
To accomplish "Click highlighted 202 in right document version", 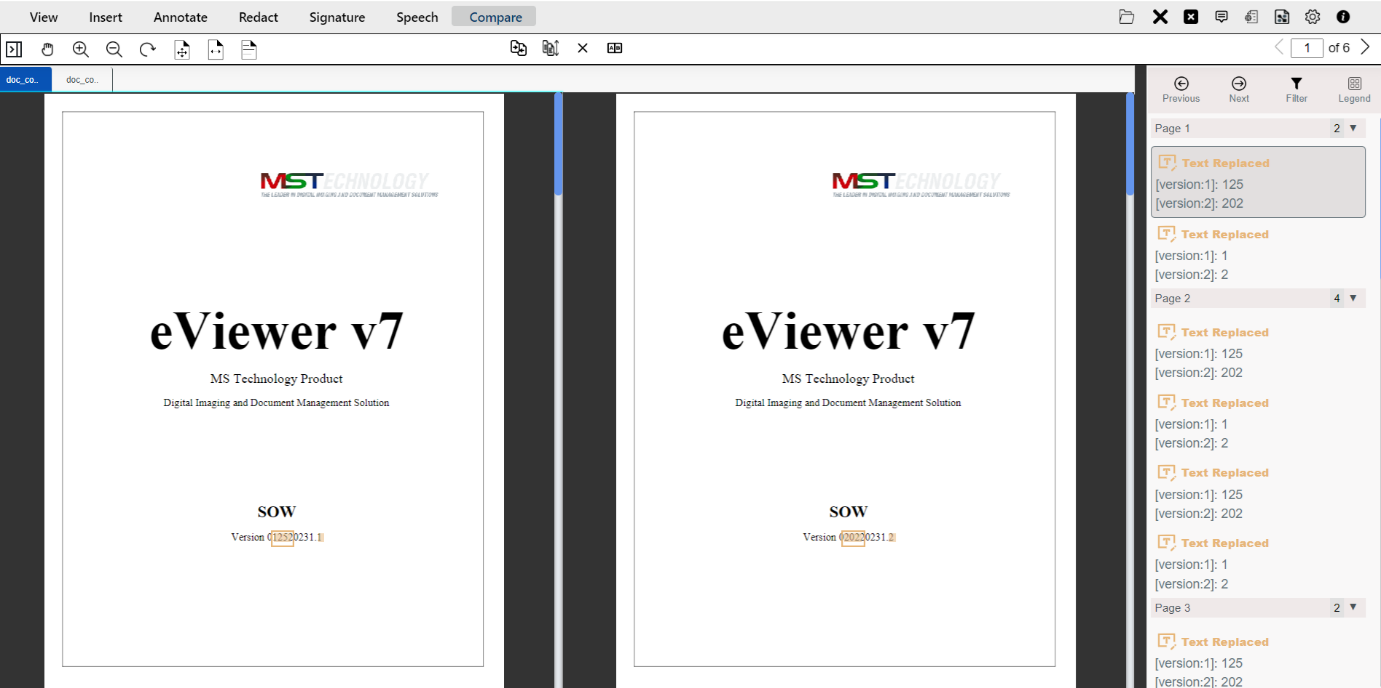I will point(853,538).
